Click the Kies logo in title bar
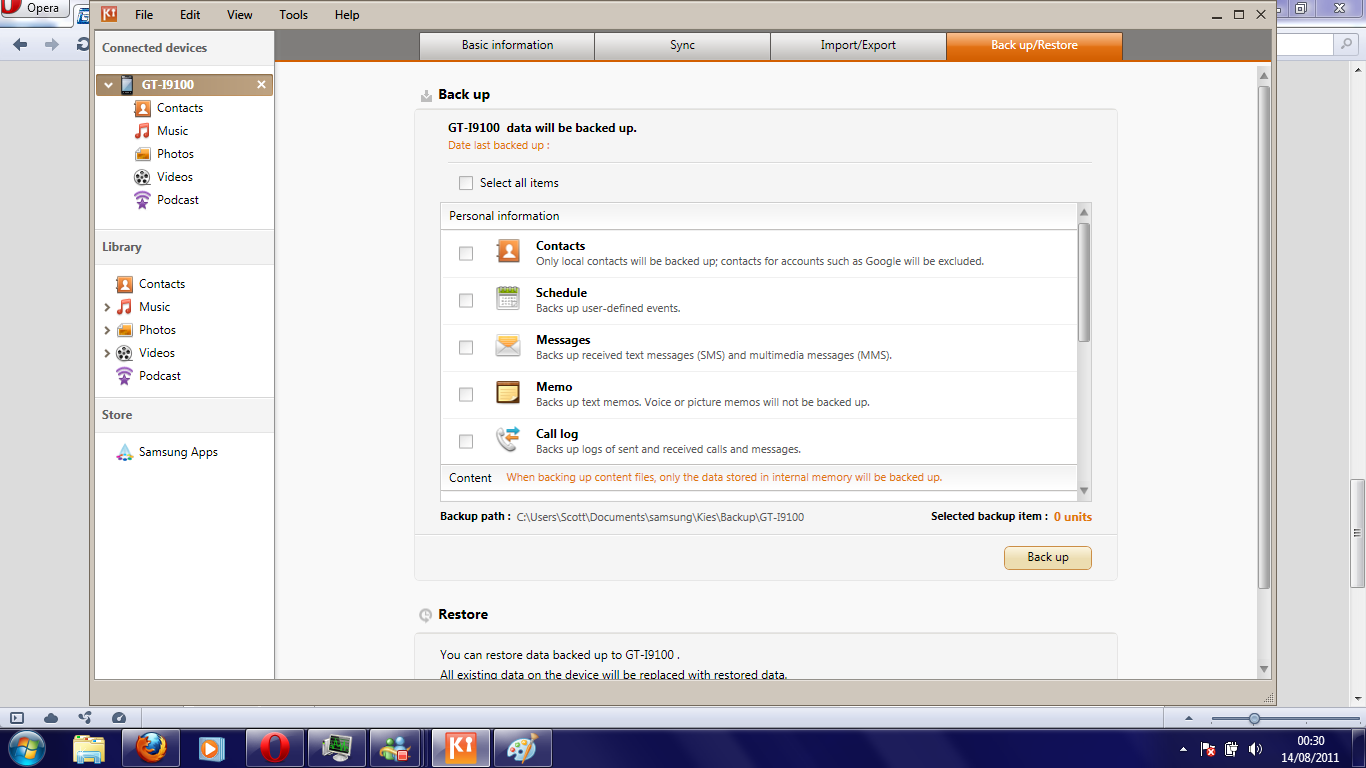Viewport: 1366px width, 768px height. pos(109,15)
